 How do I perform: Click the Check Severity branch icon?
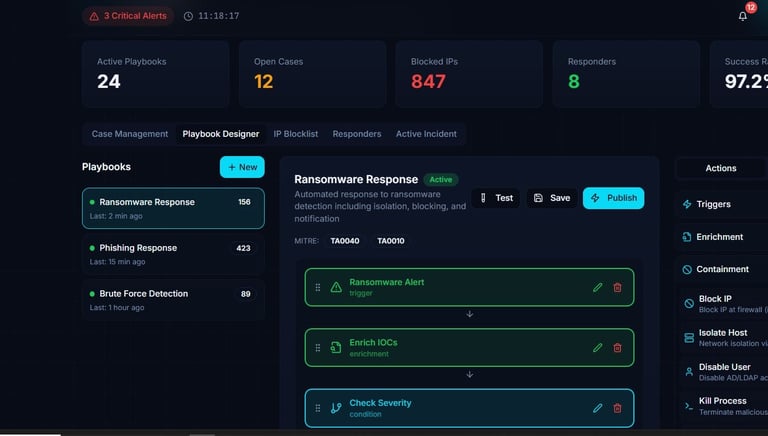[x=336, y=408]
